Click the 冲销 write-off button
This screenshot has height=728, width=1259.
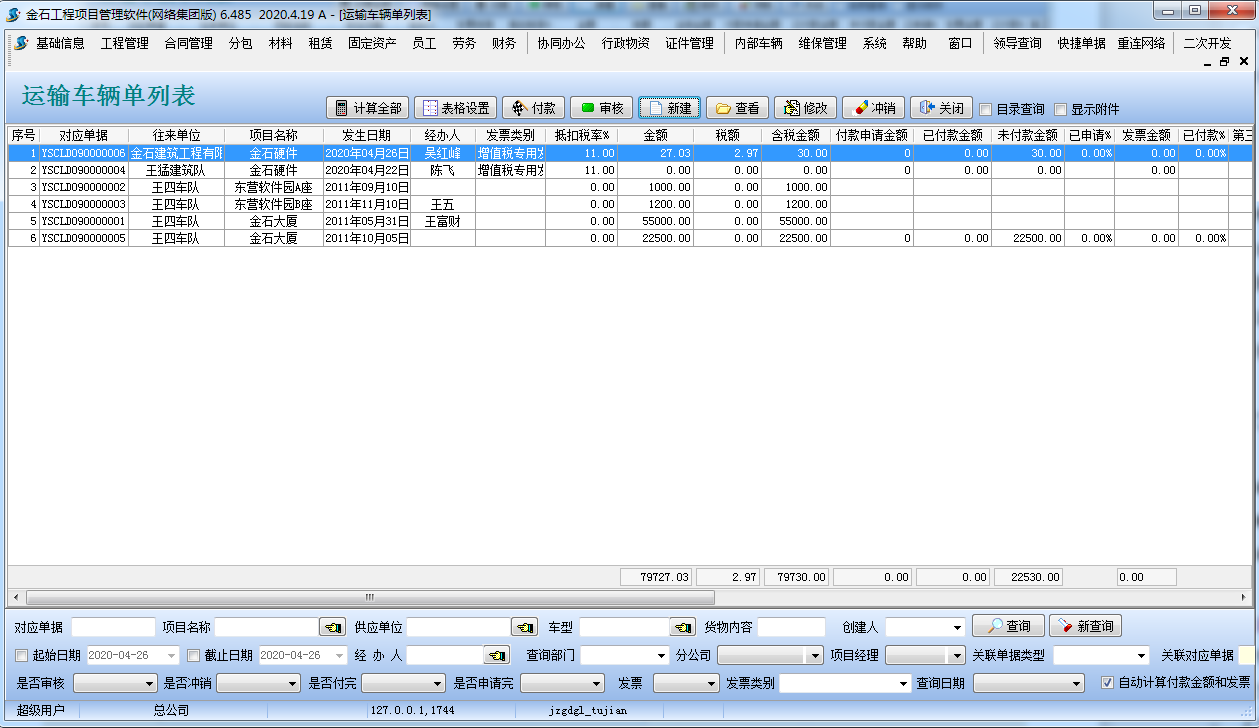click(873, 108)
